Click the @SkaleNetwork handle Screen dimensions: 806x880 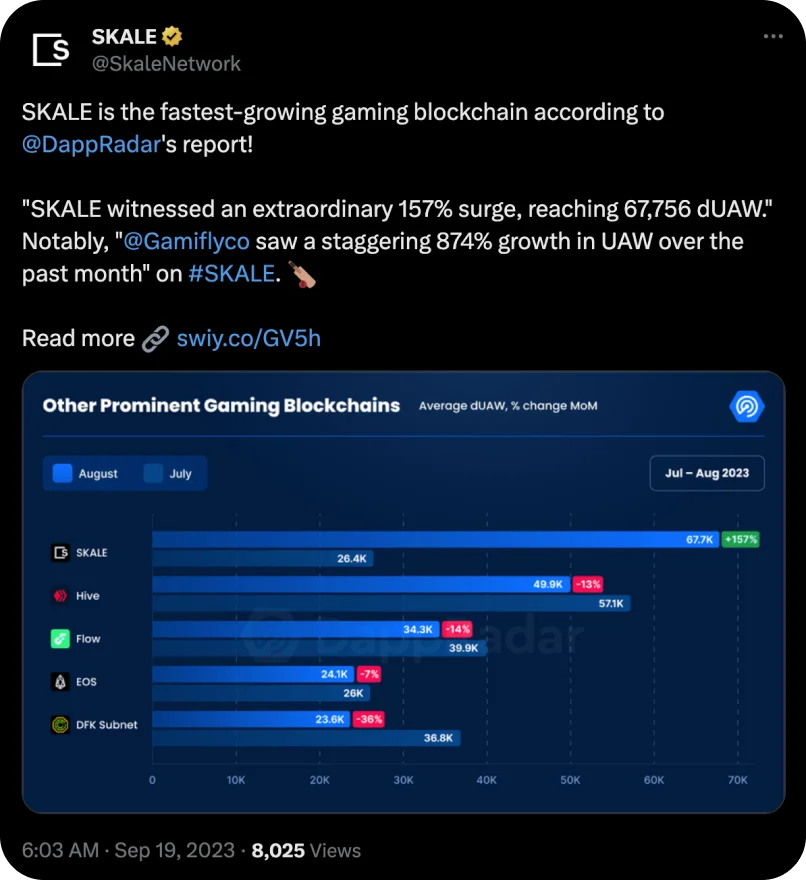[166, 63]
